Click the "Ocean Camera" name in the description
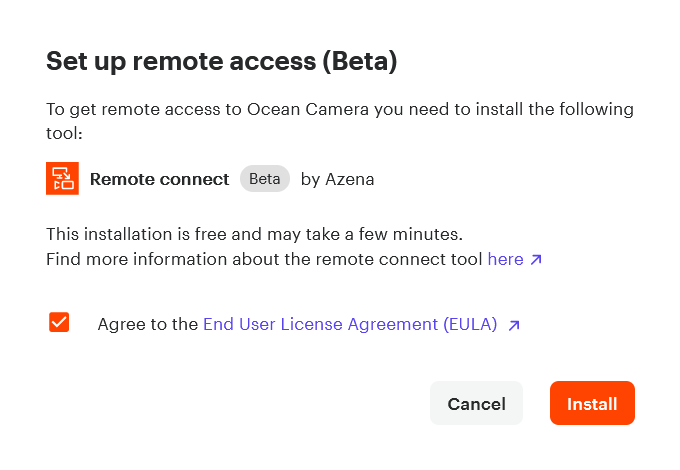Image resolution: width=680 pixels, height=470 pixels. (x=308, y=109)
